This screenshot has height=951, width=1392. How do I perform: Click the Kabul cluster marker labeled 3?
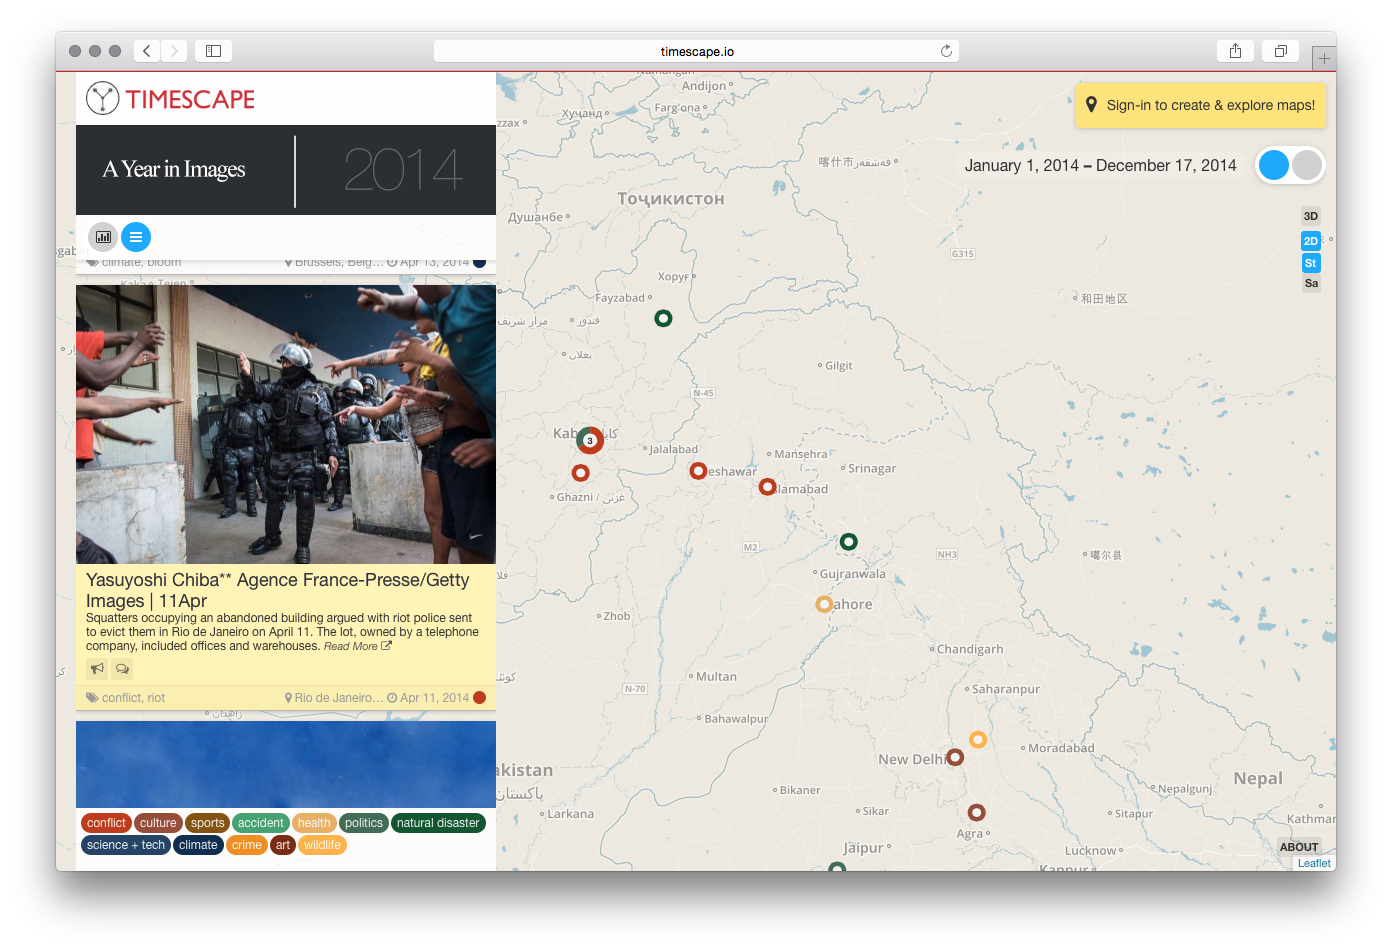coord(590,440)
